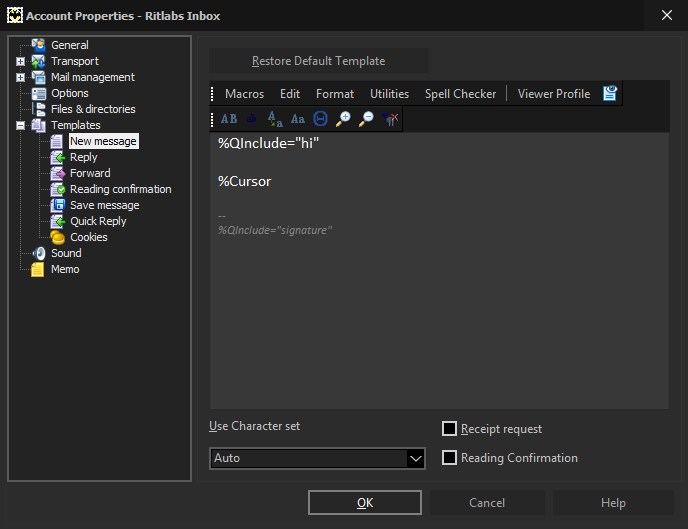This screenshot has width=688, height=529.
Task: Click the Templates pages icon
Action: [x=39, y=125]
